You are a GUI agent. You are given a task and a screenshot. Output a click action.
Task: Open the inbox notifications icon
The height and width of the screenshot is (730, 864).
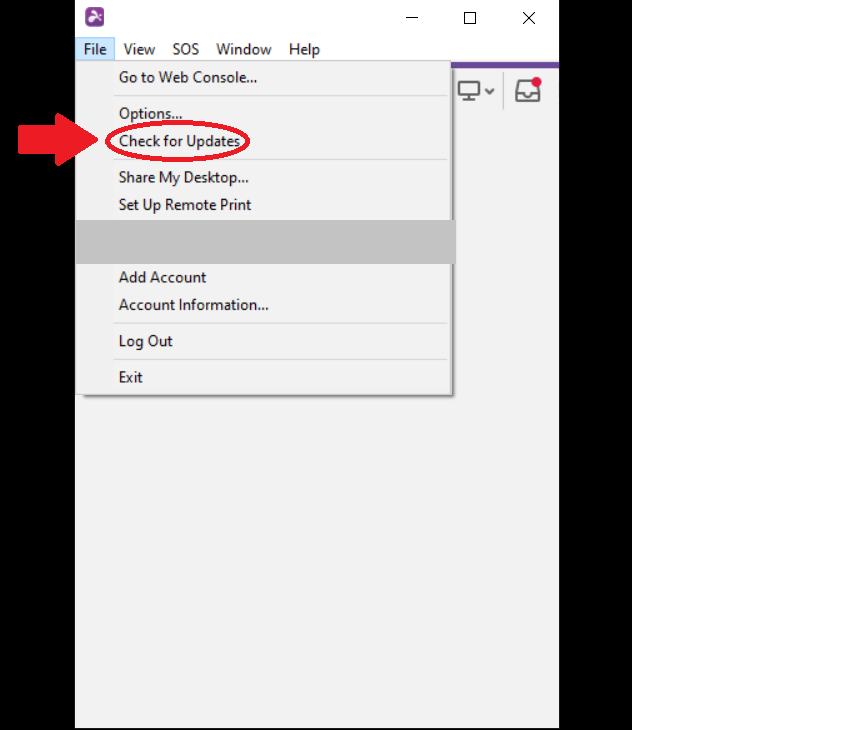click(x=528, y=90)
